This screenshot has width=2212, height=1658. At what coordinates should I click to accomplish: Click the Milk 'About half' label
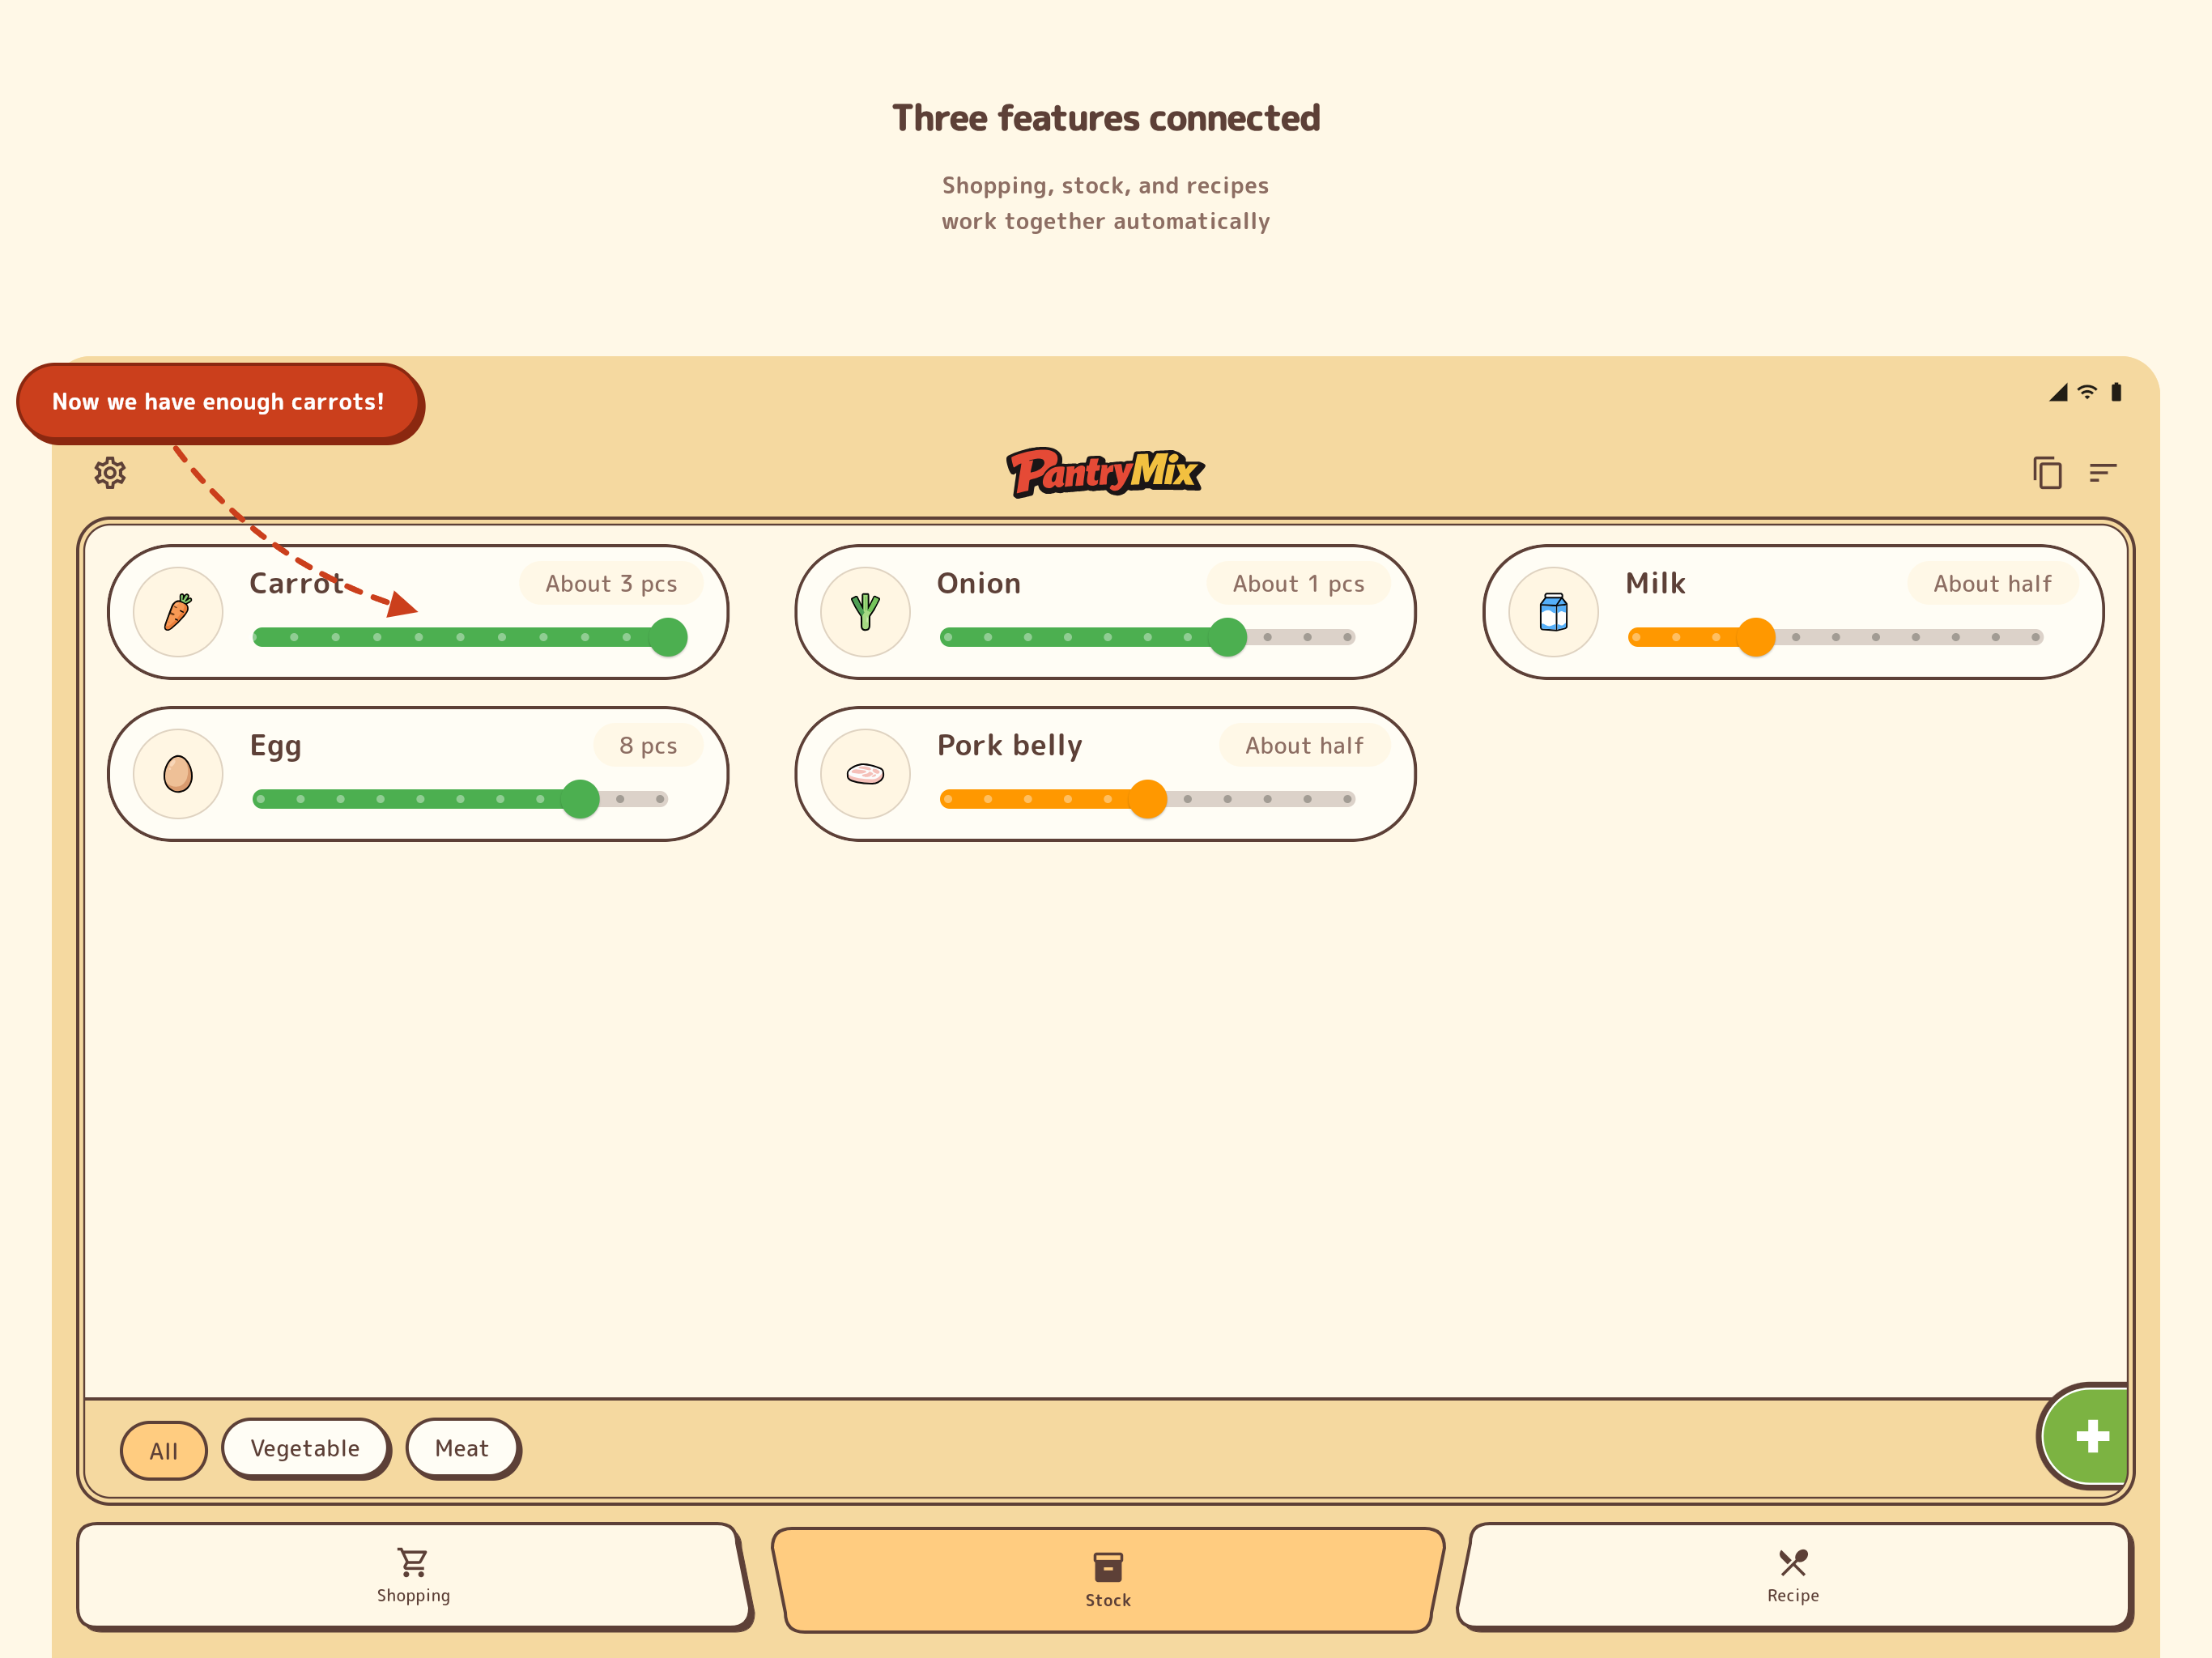tap(1992, 584)
